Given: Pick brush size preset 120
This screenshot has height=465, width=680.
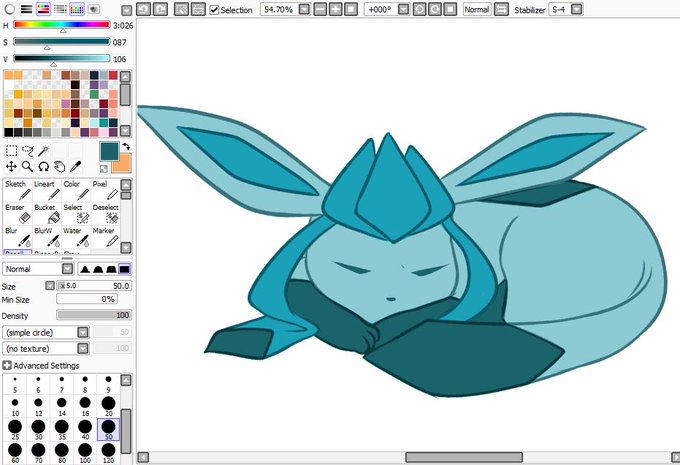Looking at the screenshot, I should [x=108, y=453].
